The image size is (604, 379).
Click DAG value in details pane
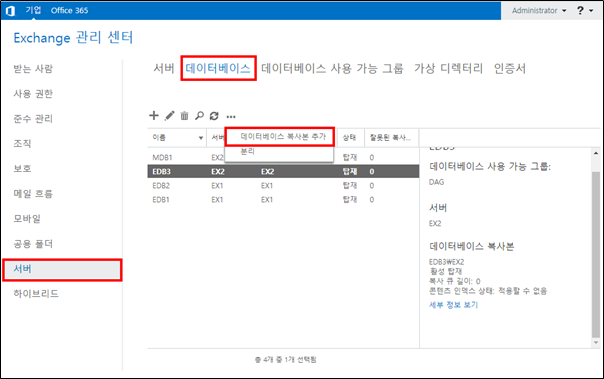[x=436, y=182]
